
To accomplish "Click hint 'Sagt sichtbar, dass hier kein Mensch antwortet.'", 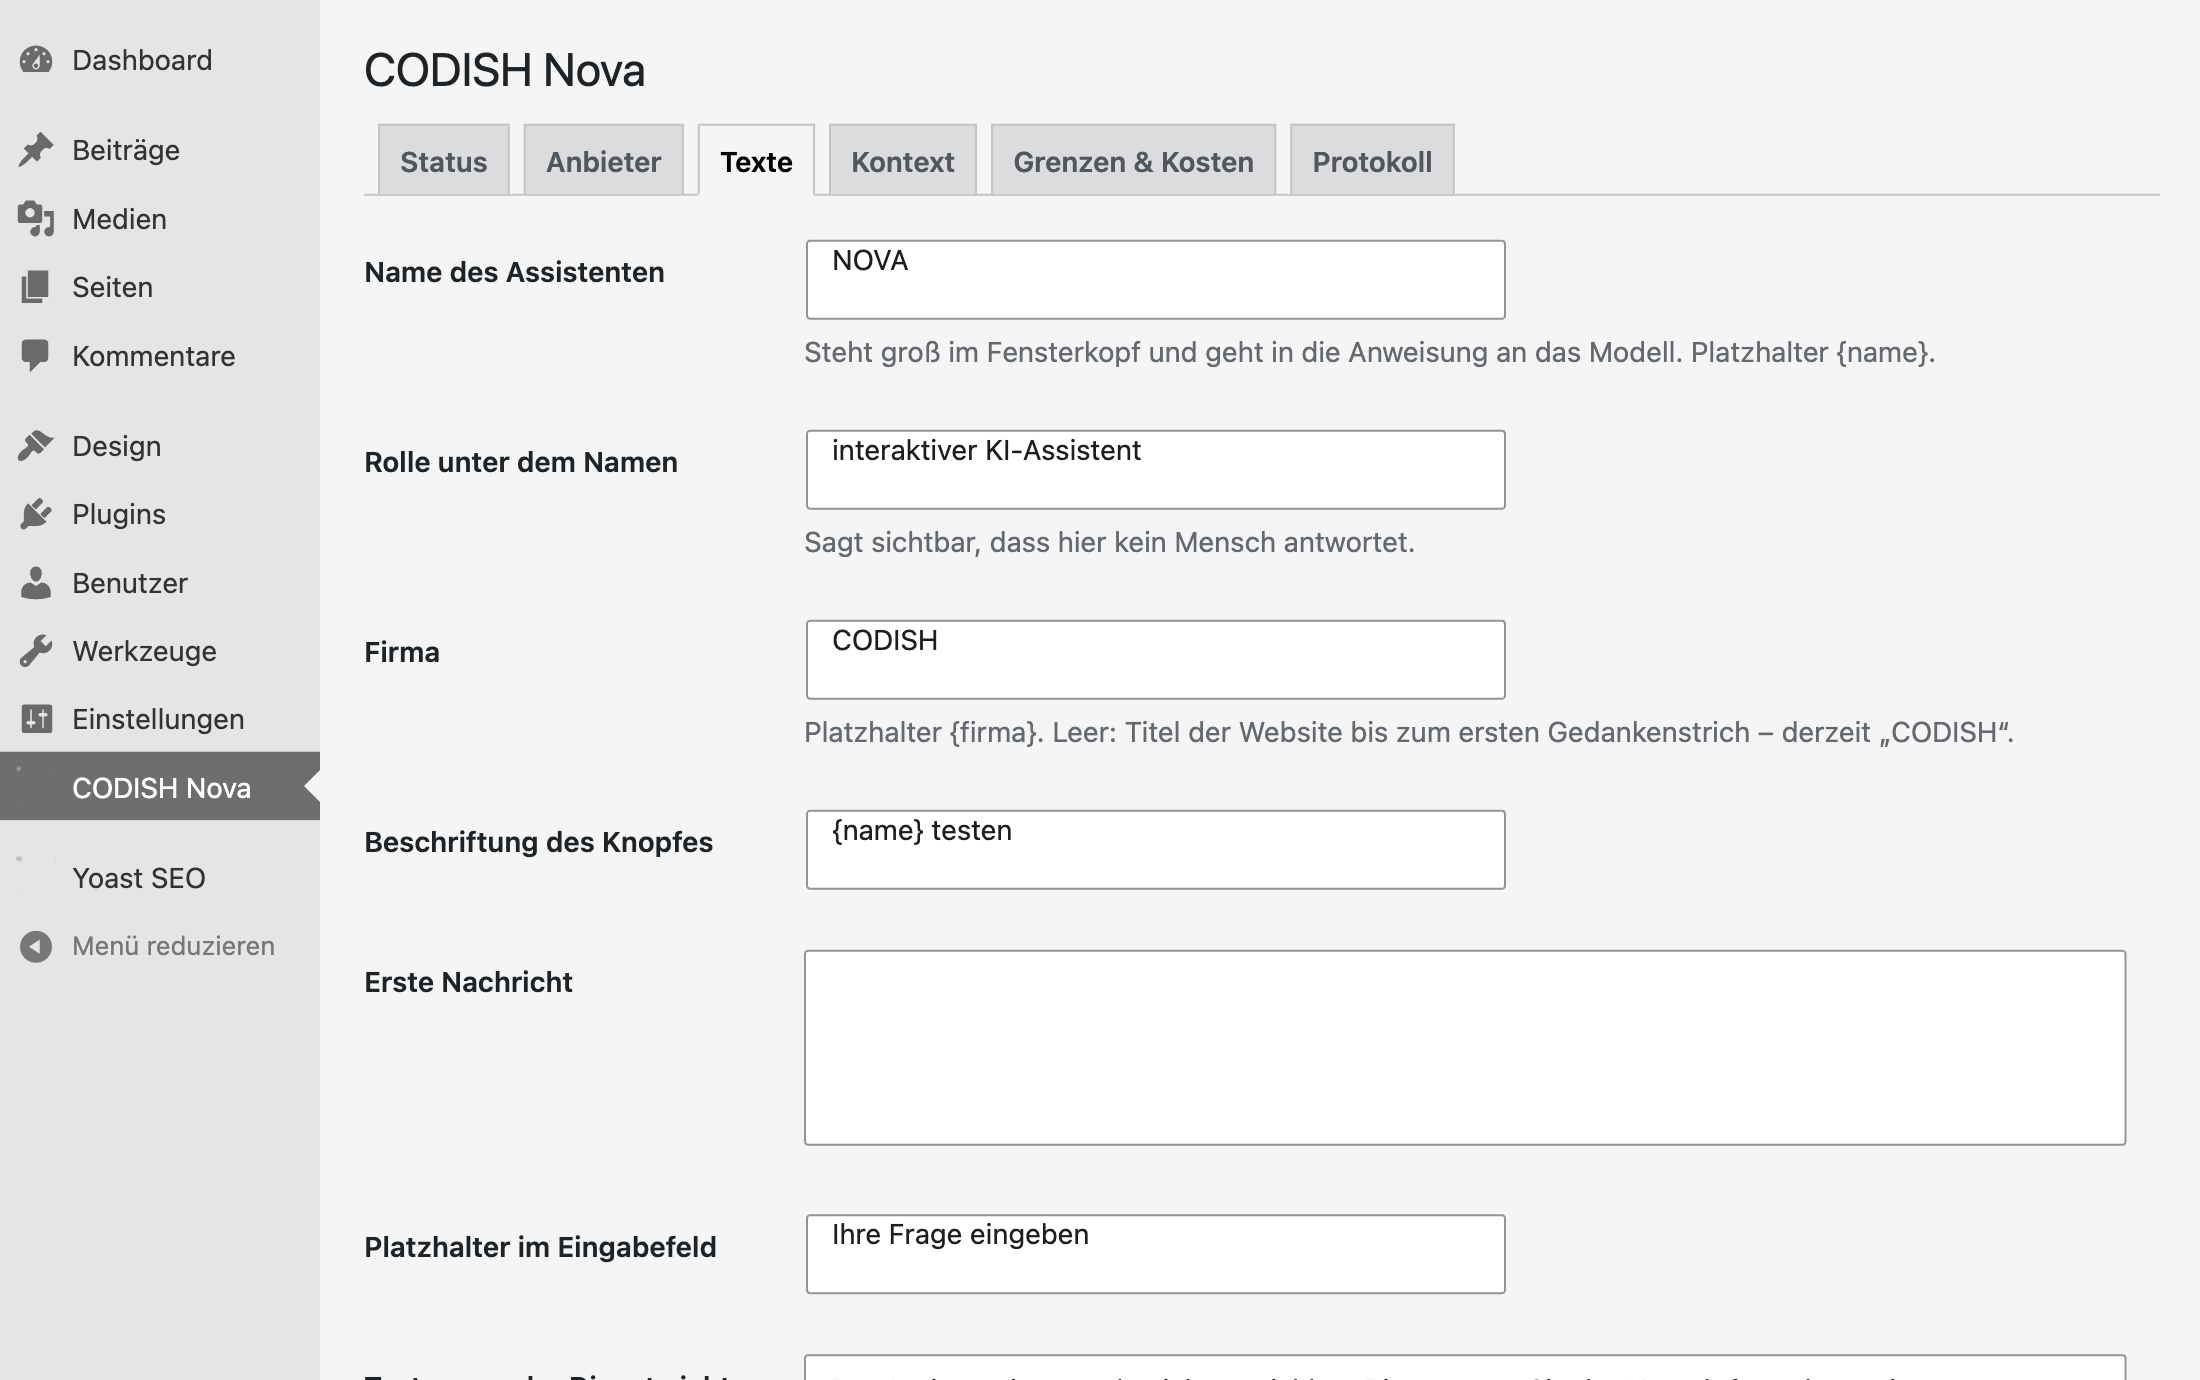I will (x=1109, y=542).
